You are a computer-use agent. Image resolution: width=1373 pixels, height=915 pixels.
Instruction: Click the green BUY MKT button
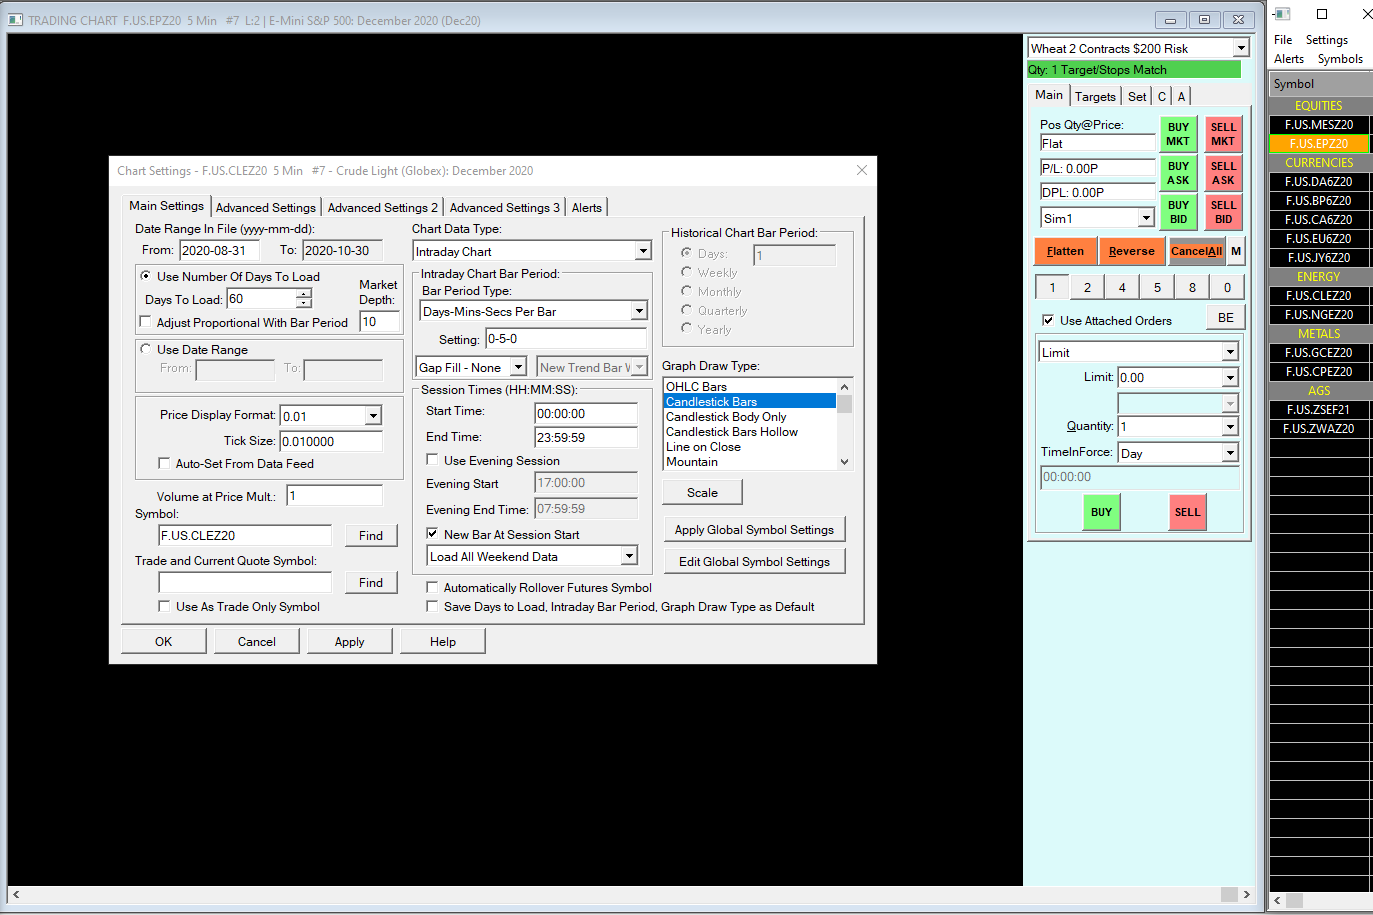pyautogui.click(x=1178, y=134)
